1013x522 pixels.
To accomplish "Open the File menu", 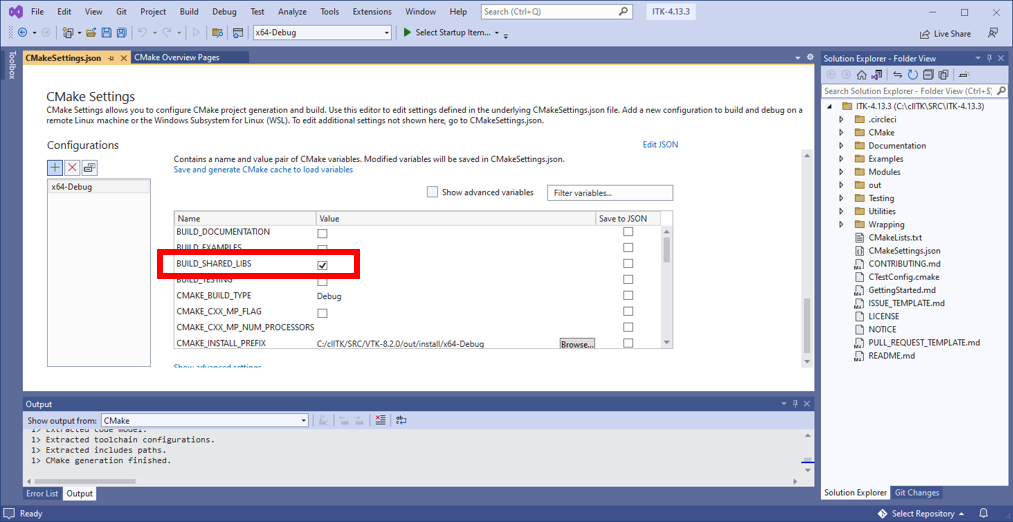I will click(x=37, y=12).
